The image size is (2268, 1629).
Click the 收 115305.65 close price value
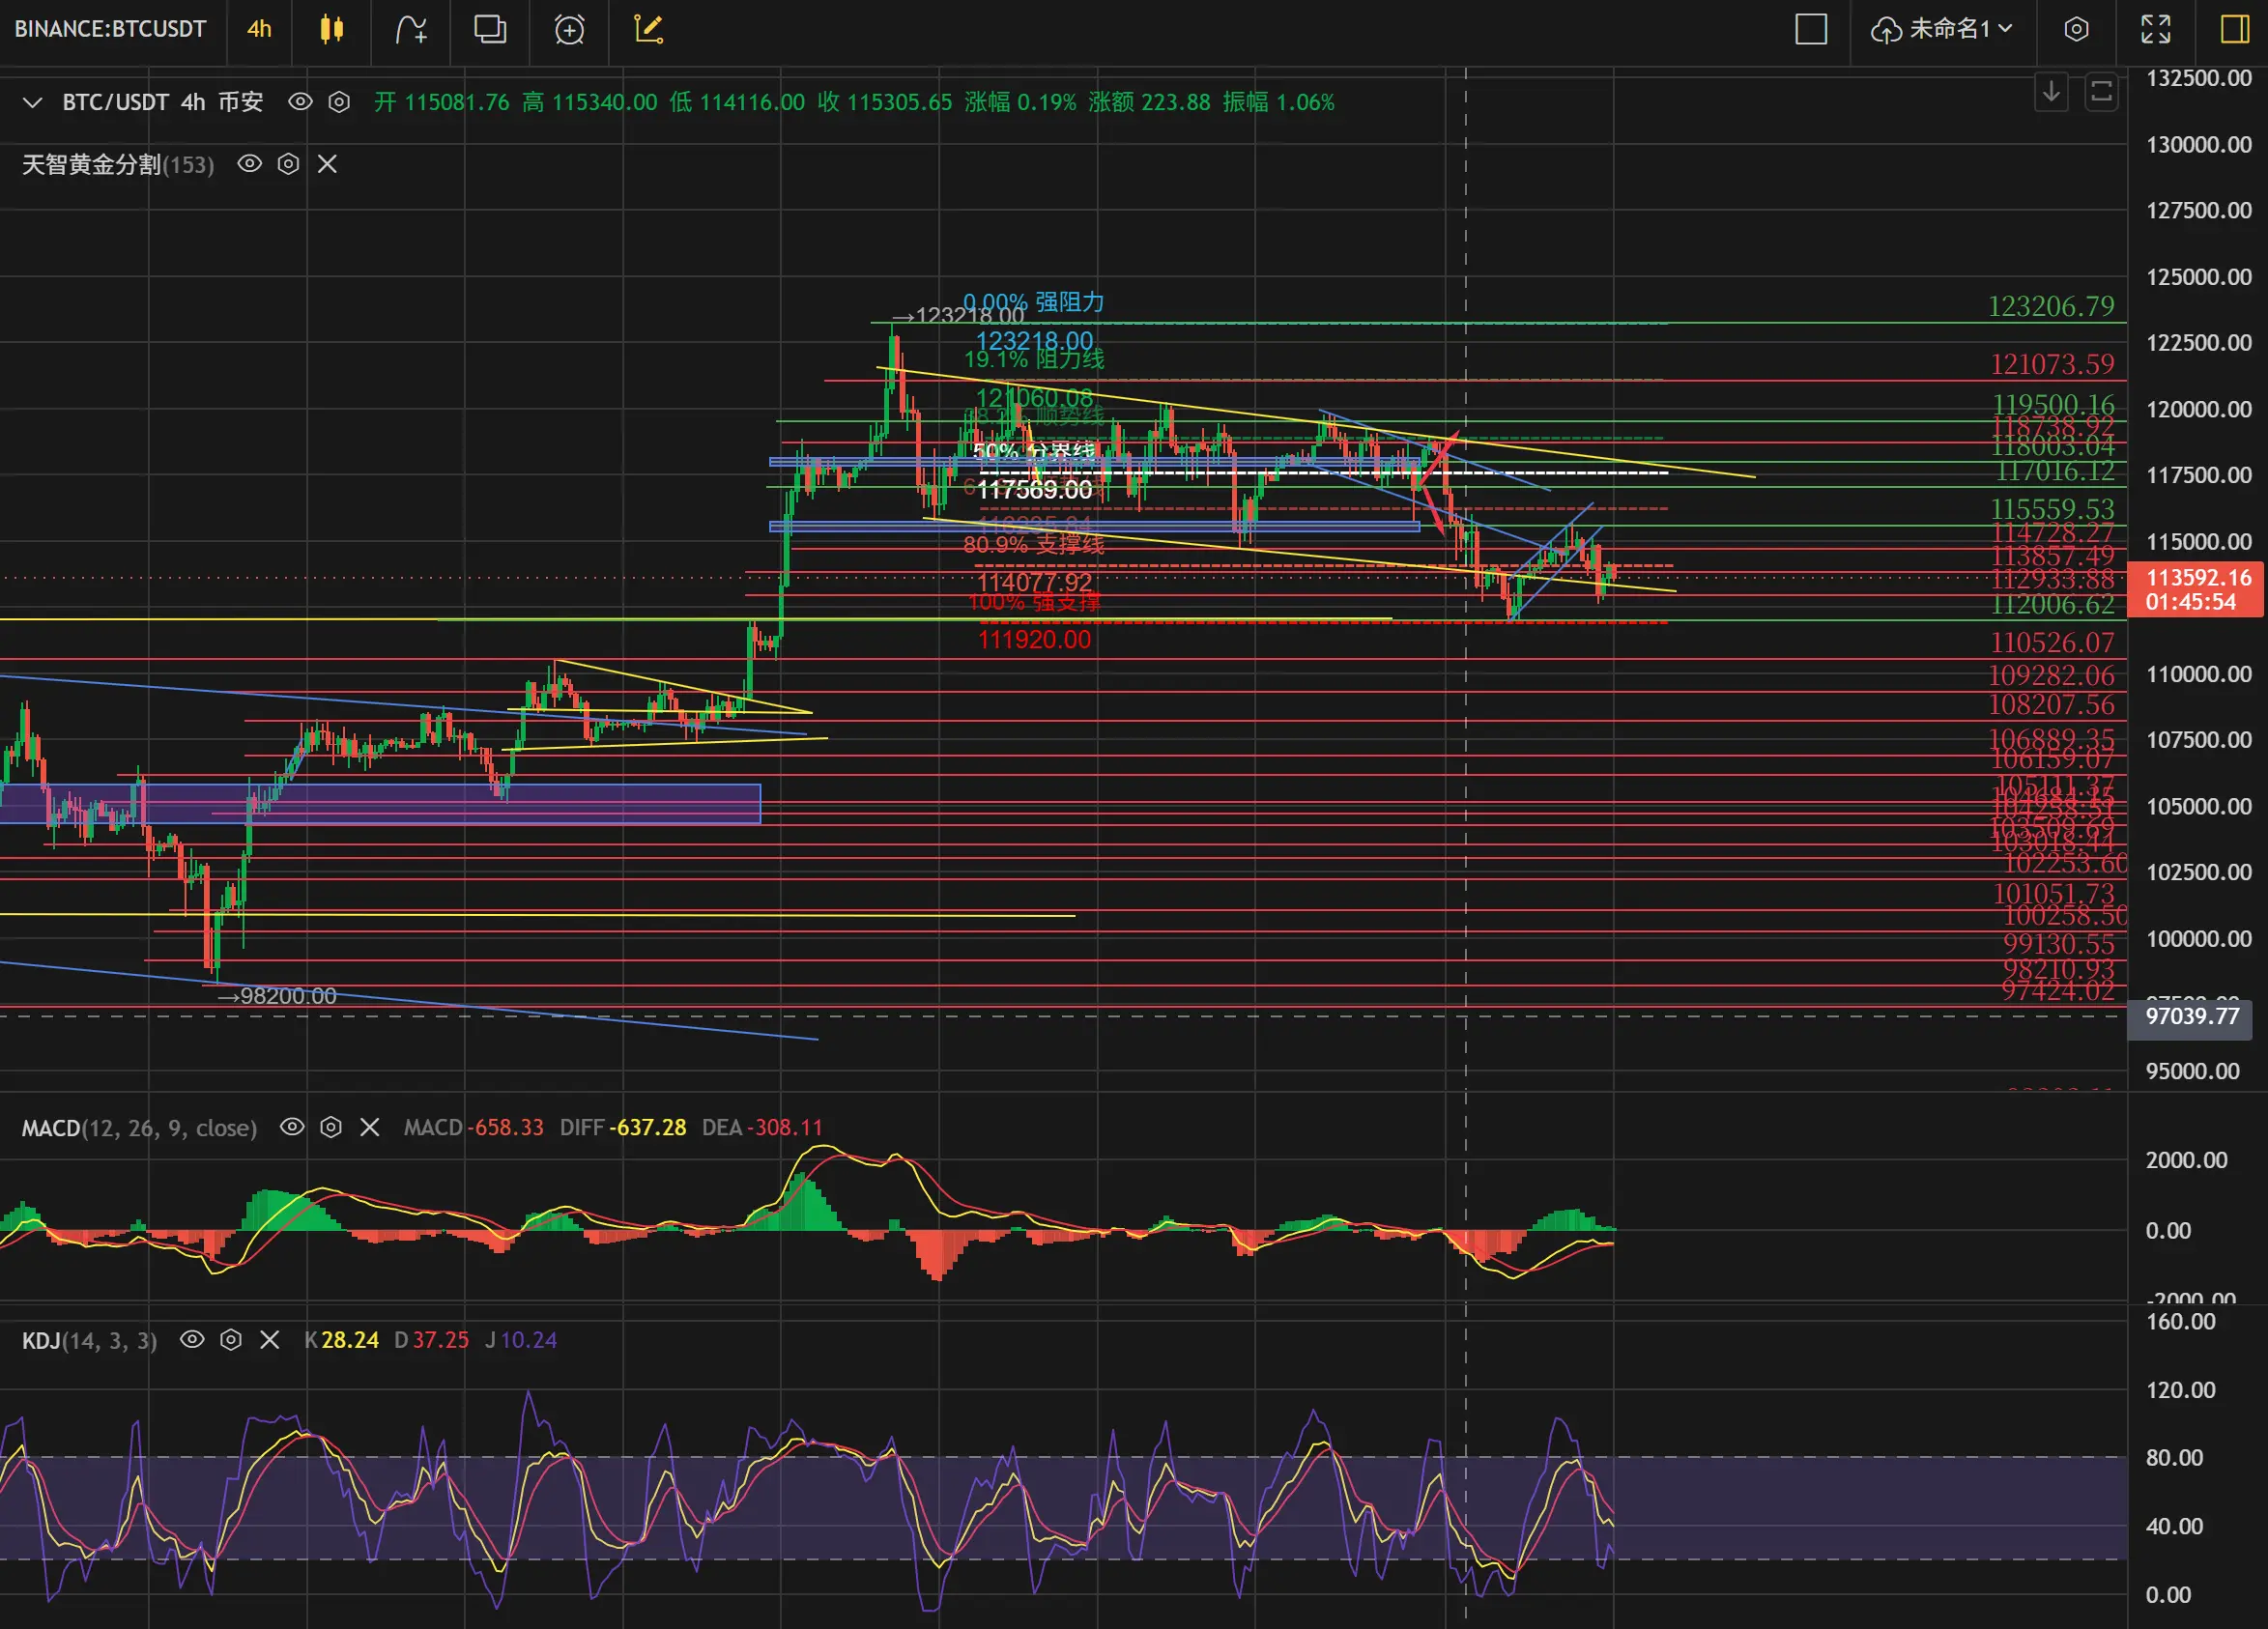[x=884, y=102]
